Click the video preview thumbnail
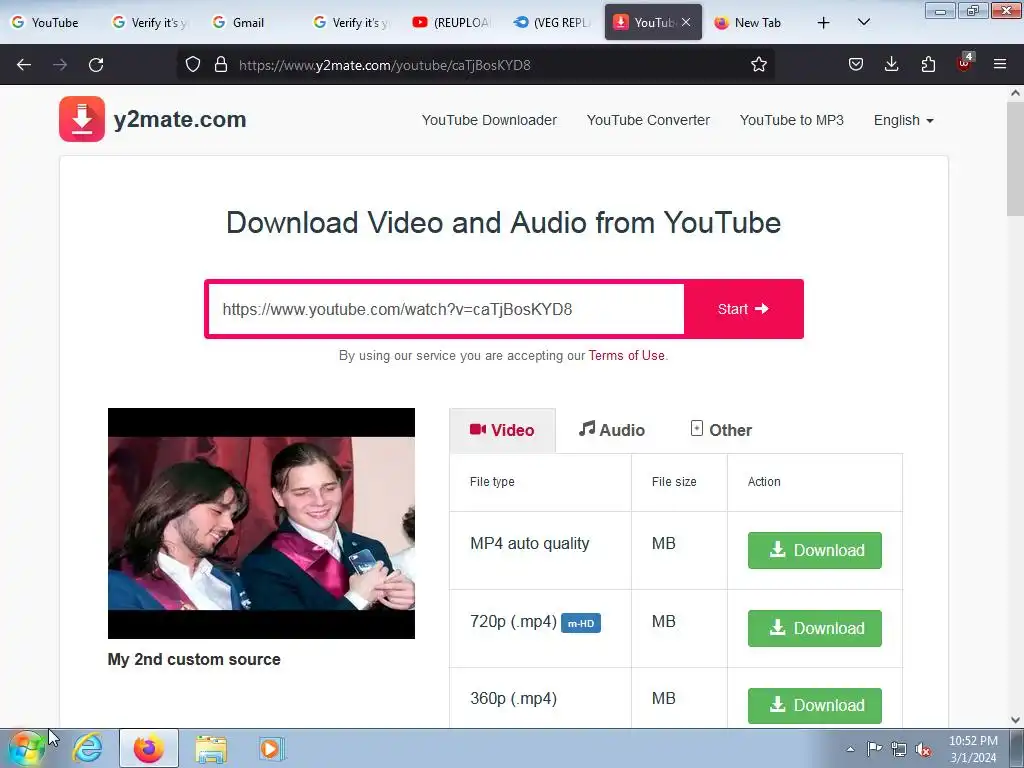1024x768 pixels. [x=261, y=523]
